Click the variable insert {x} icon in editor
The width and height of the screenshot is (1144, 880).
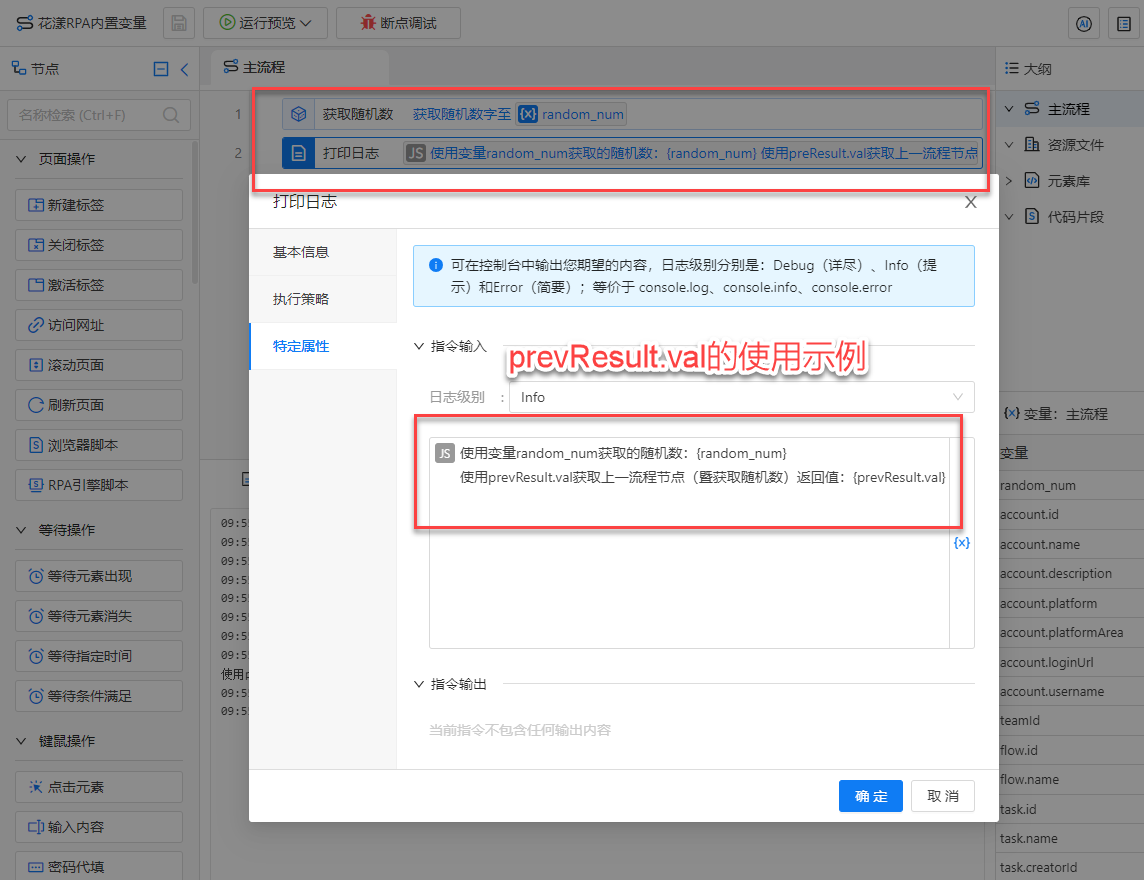[x=961, y=543]
